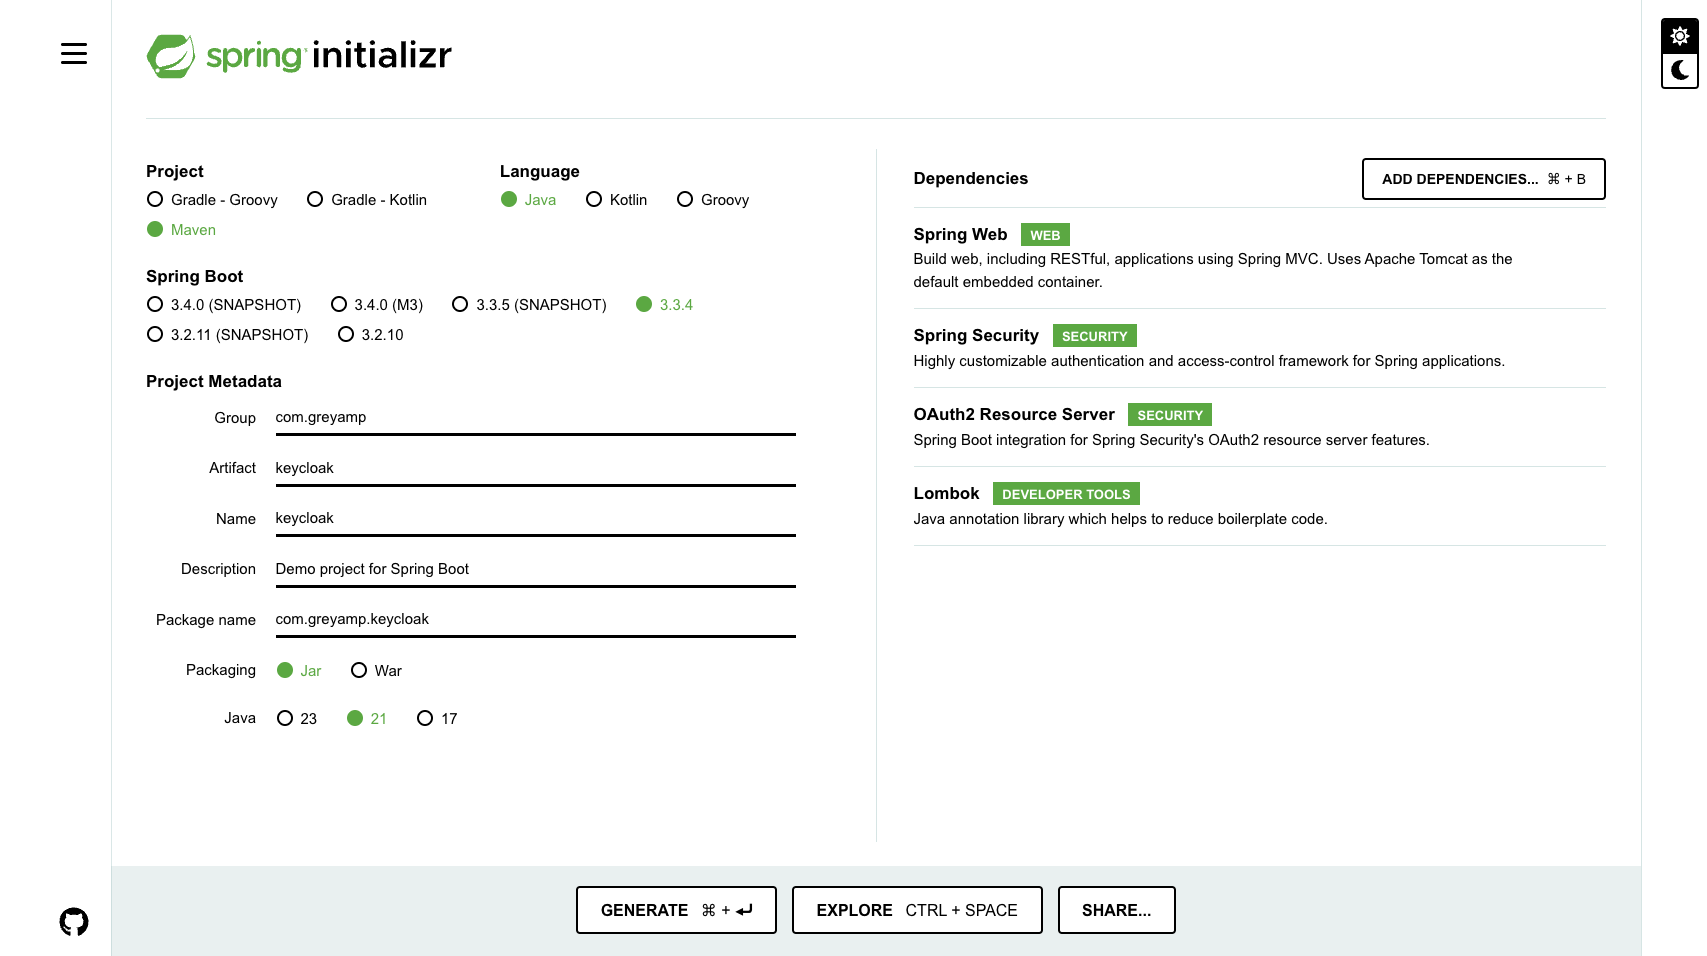
Task: Choose Java language
Action: pyautogui.click(x=528, y=200)
